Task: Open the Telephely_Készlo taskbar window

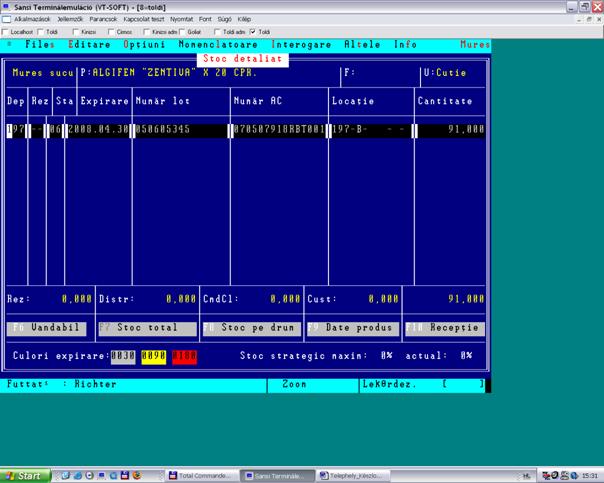Action: [359, 476]
